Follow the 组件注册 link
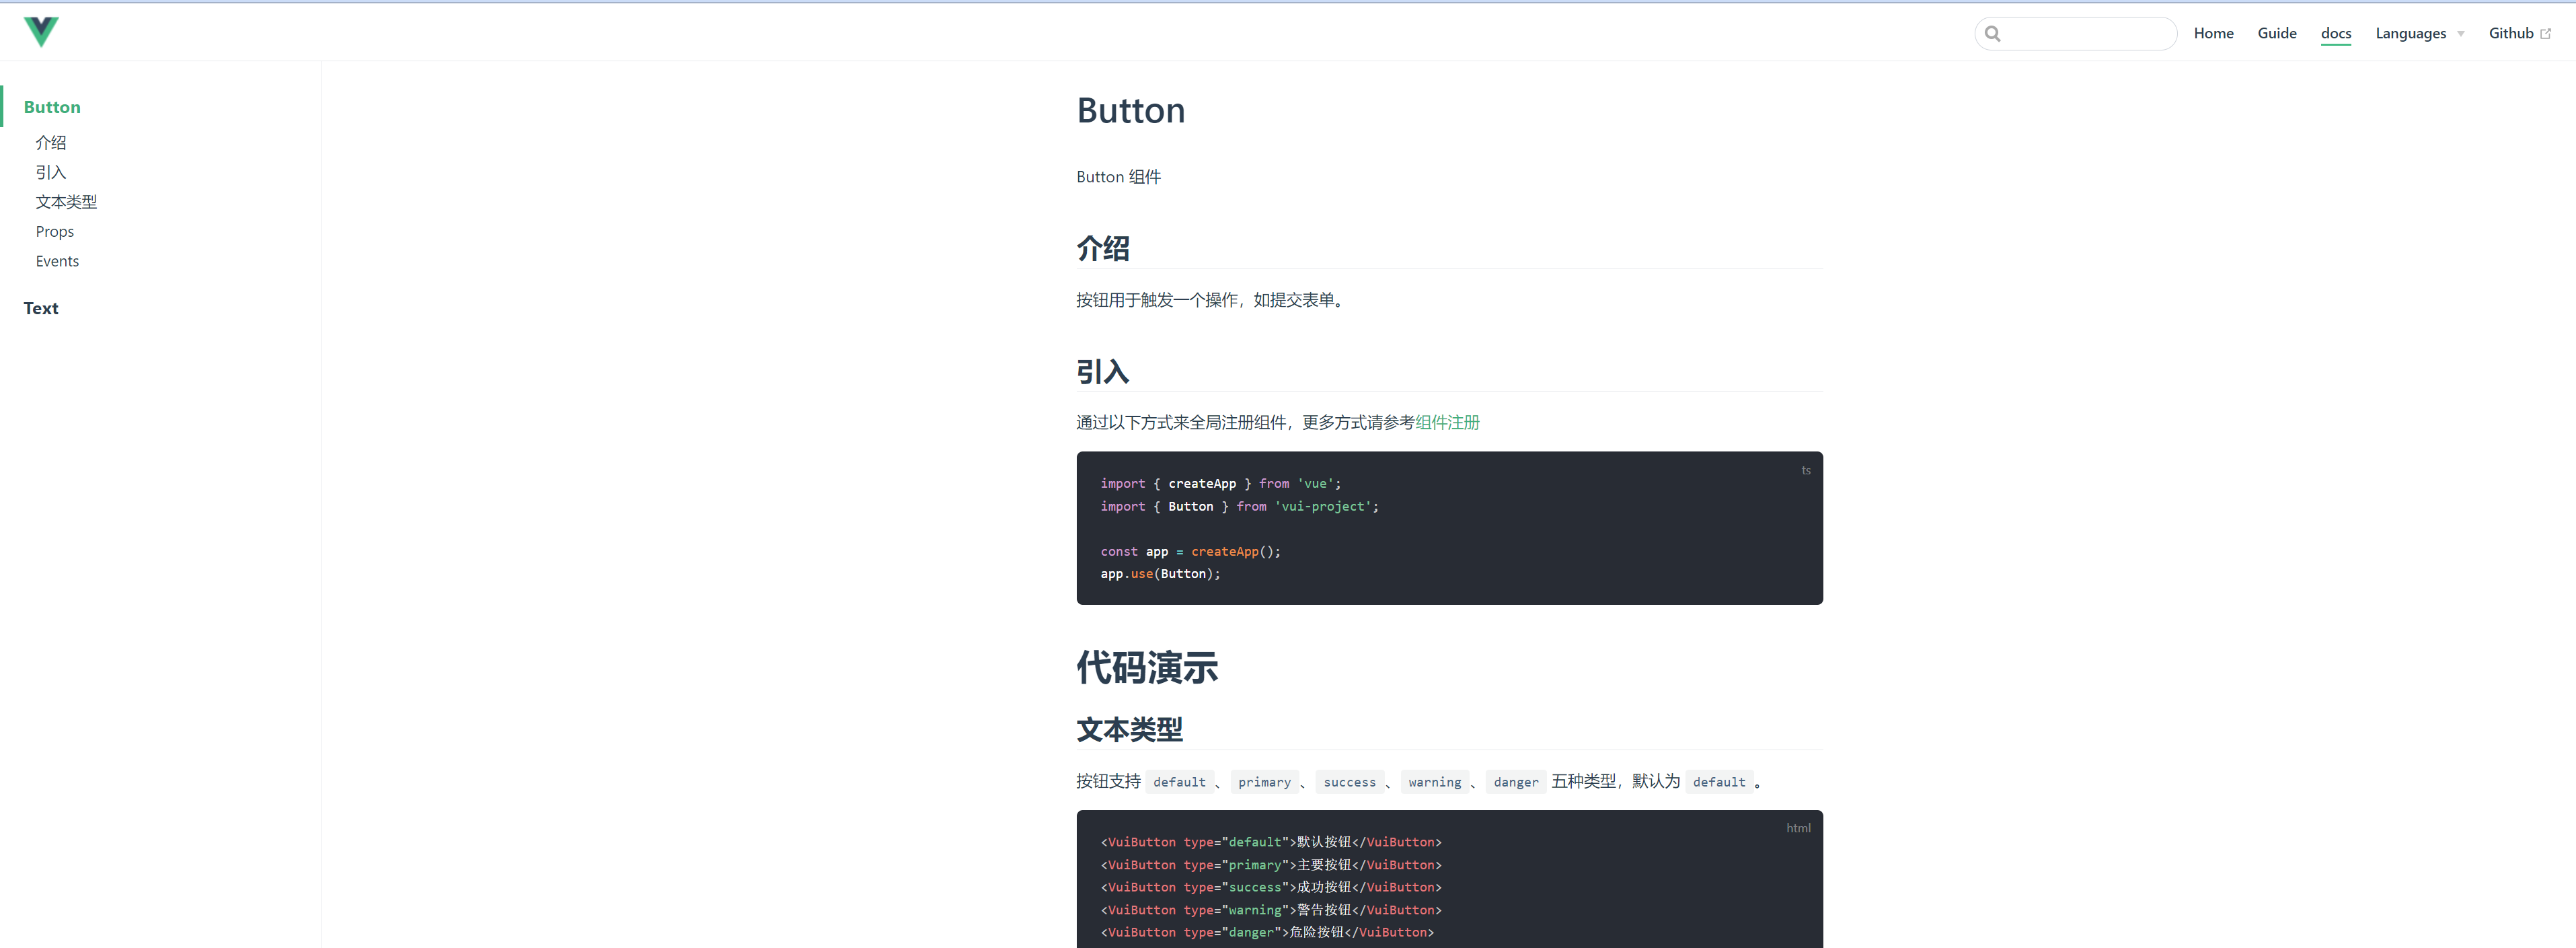Screen dimensions: 2576x948 (1447, 422)
